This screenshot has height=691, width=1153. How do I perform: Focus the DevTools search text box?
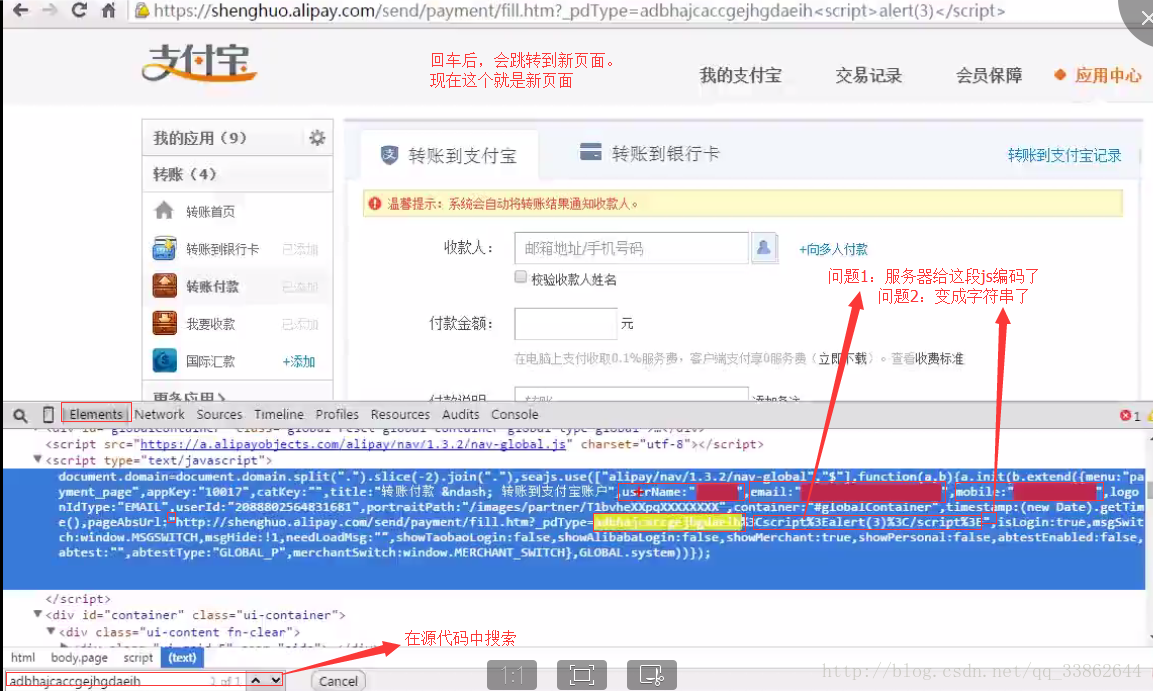pos(125,681)
